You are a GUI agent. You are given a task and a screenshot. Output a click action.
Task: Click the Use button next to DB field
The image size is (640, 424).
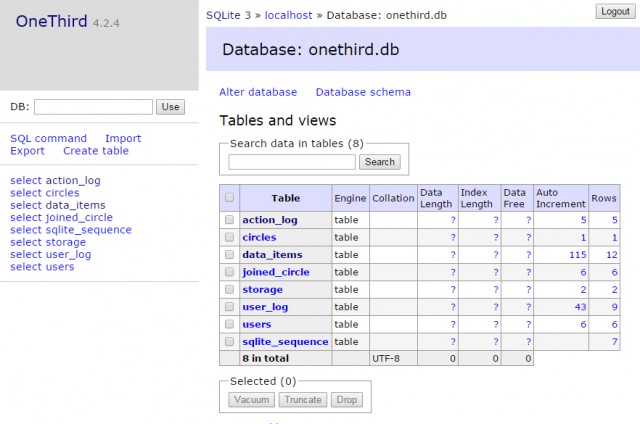(170, 107)
